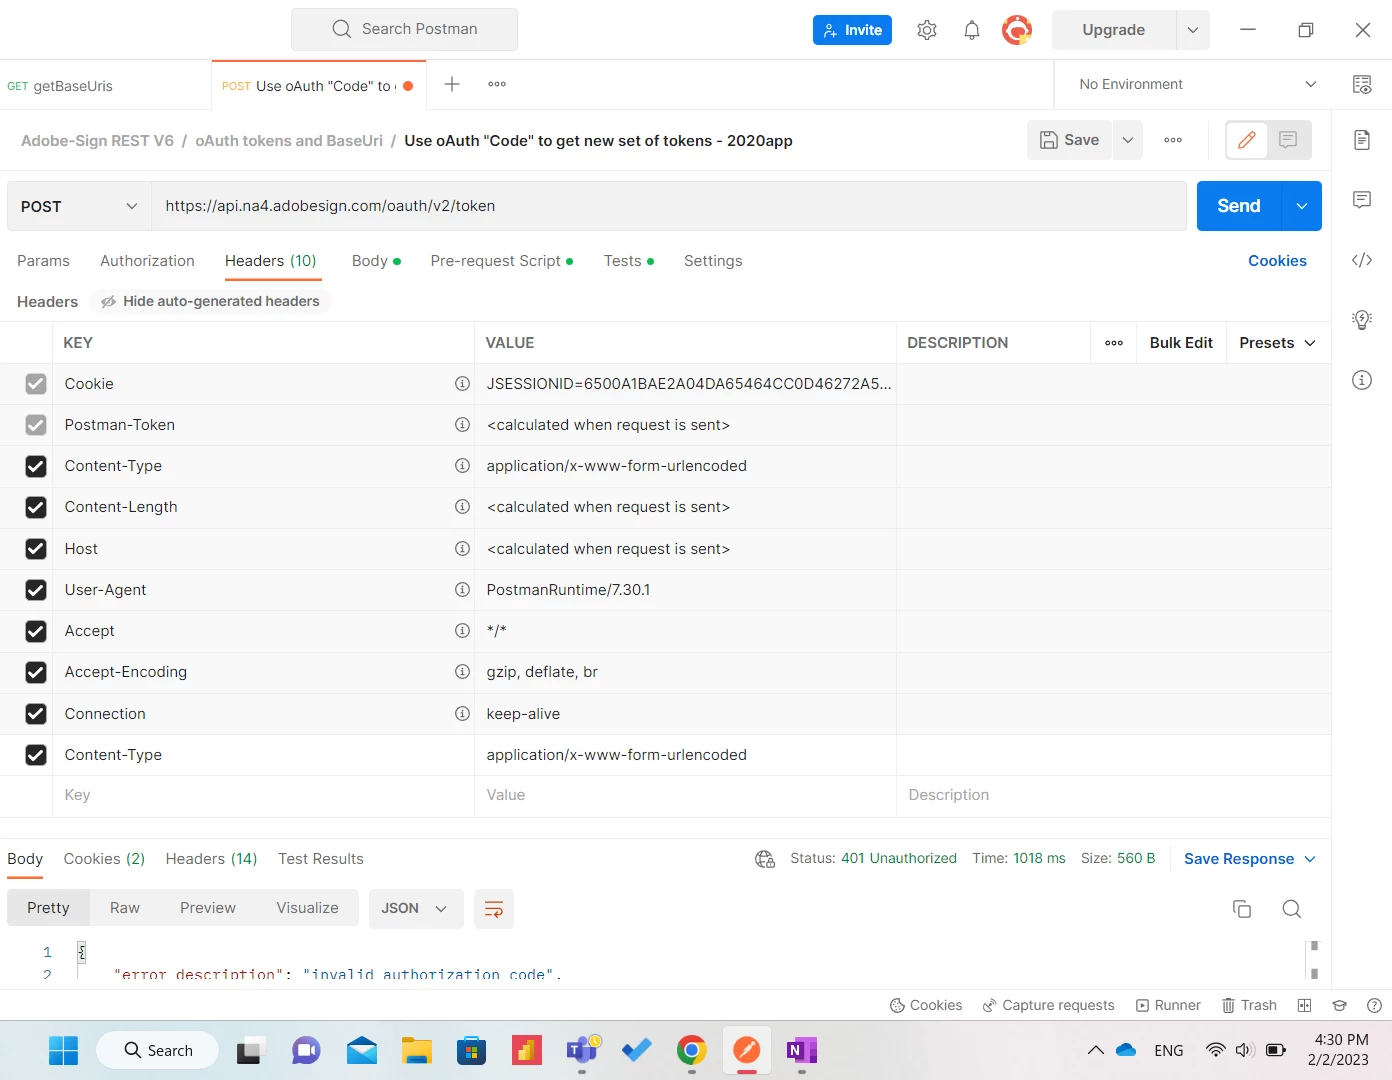The image size is (1392, 1080).
Task: Uncheck the Accept-Encoding header
Action: point(36,672)
